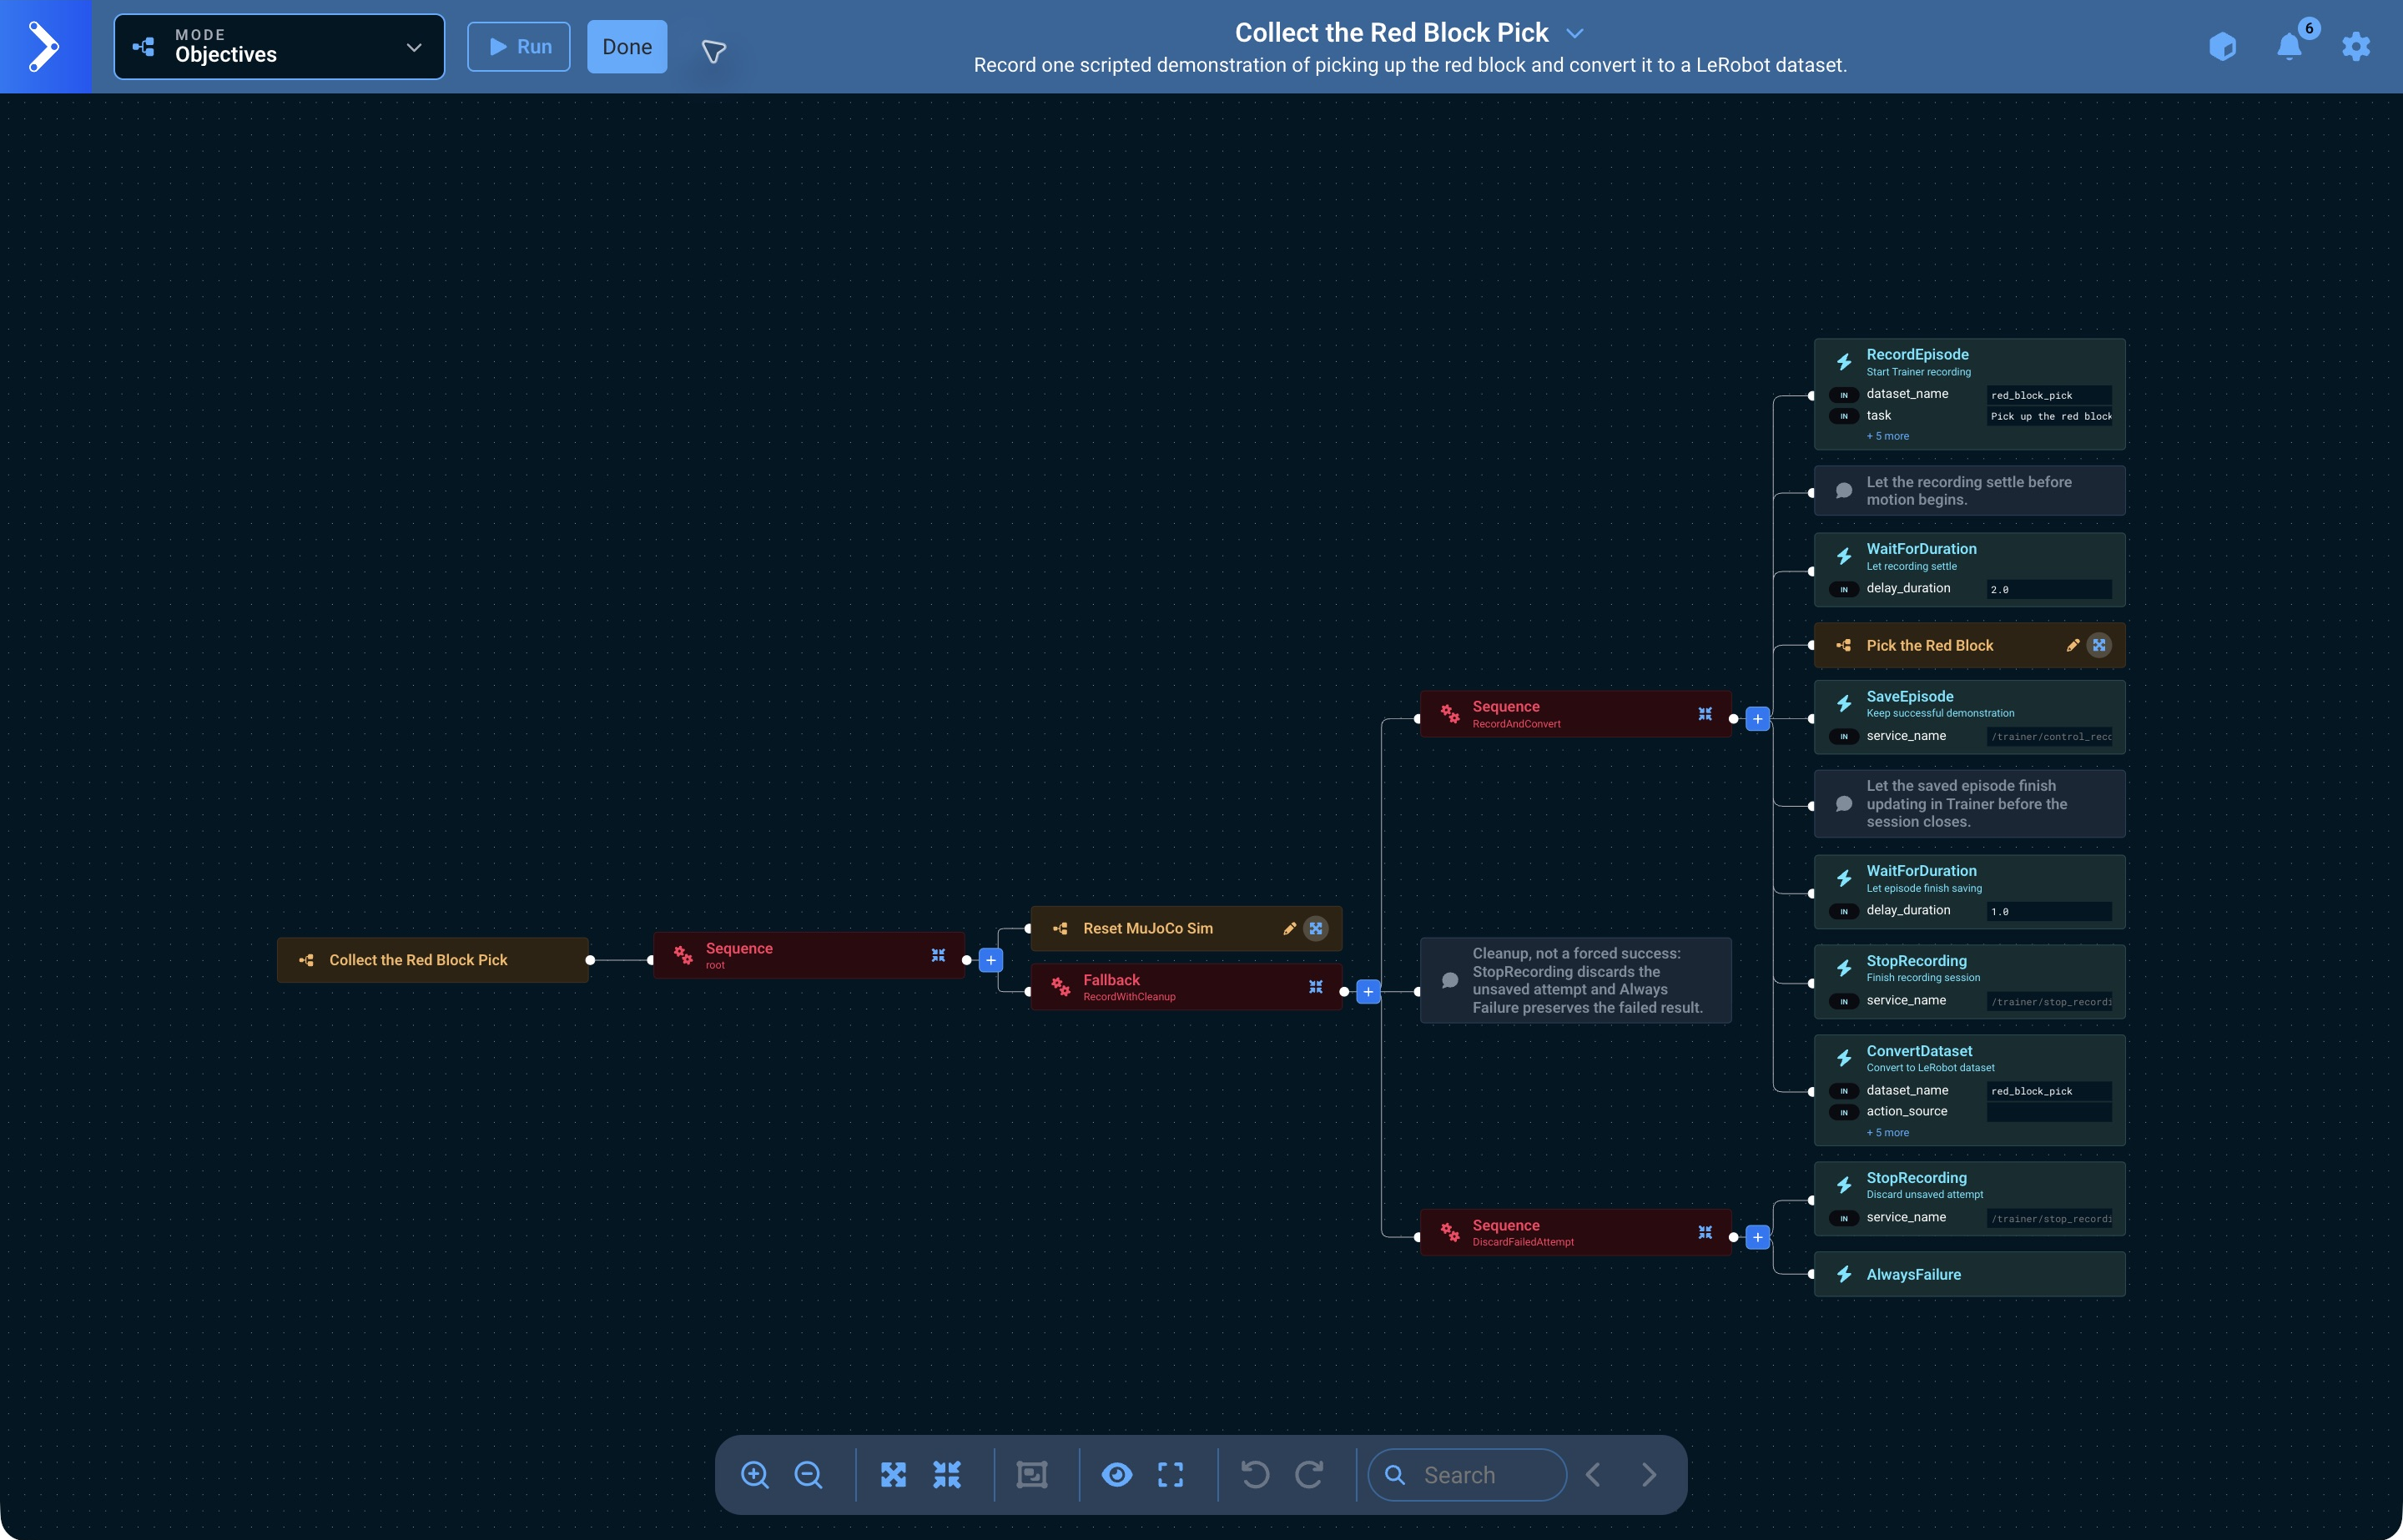Image resolution: width=2403 pixels, height=1540 pixels.
Task: Enter fullscreen using the corner brackets icon
Action: 1171,1475
